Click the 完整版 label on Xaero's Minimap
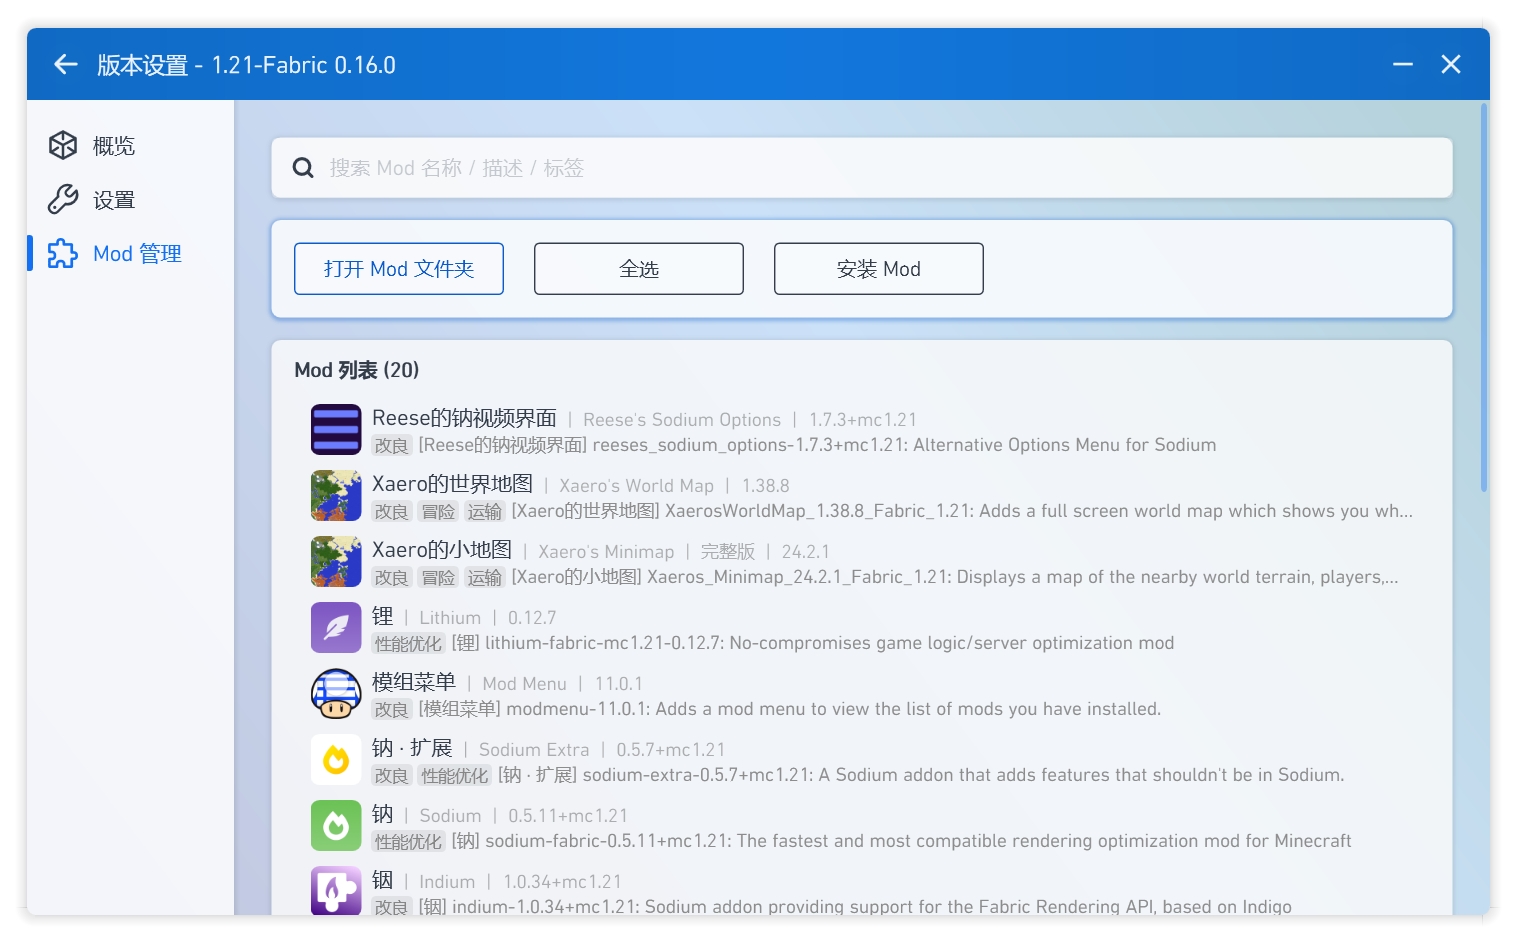 [727, 552]
